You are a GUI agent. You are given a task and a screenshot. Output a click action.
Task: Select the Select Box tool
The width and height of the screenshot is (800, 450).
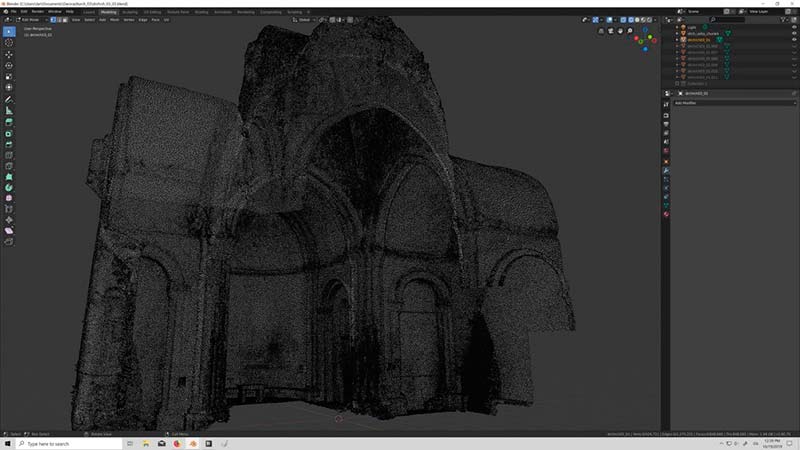(9, 32)
